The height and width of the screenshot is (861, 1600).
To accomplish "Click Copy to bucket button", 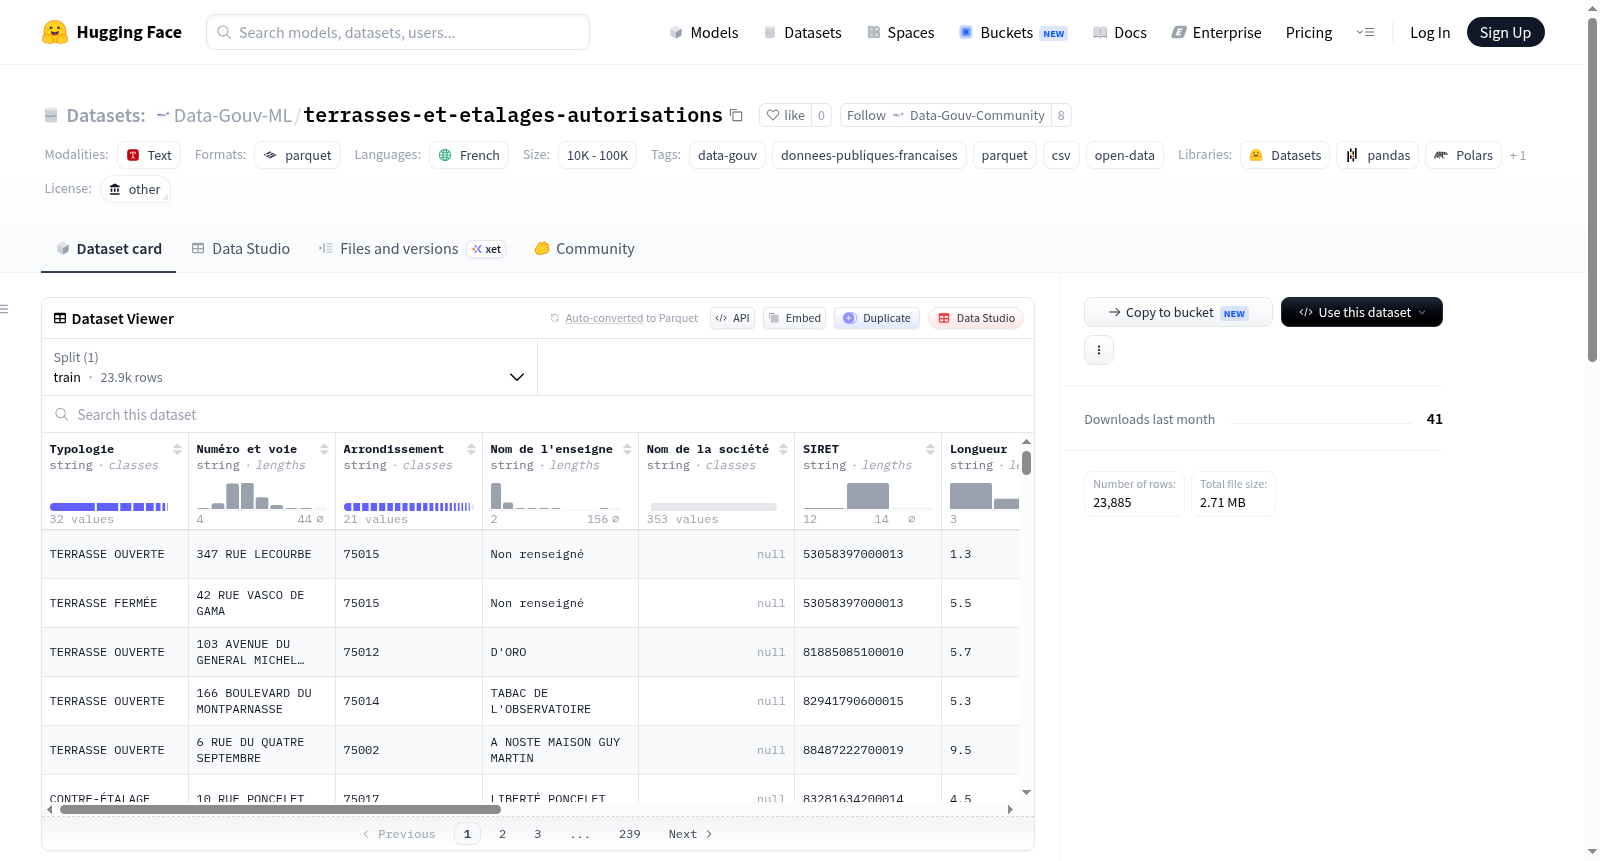I will 1178,312.
